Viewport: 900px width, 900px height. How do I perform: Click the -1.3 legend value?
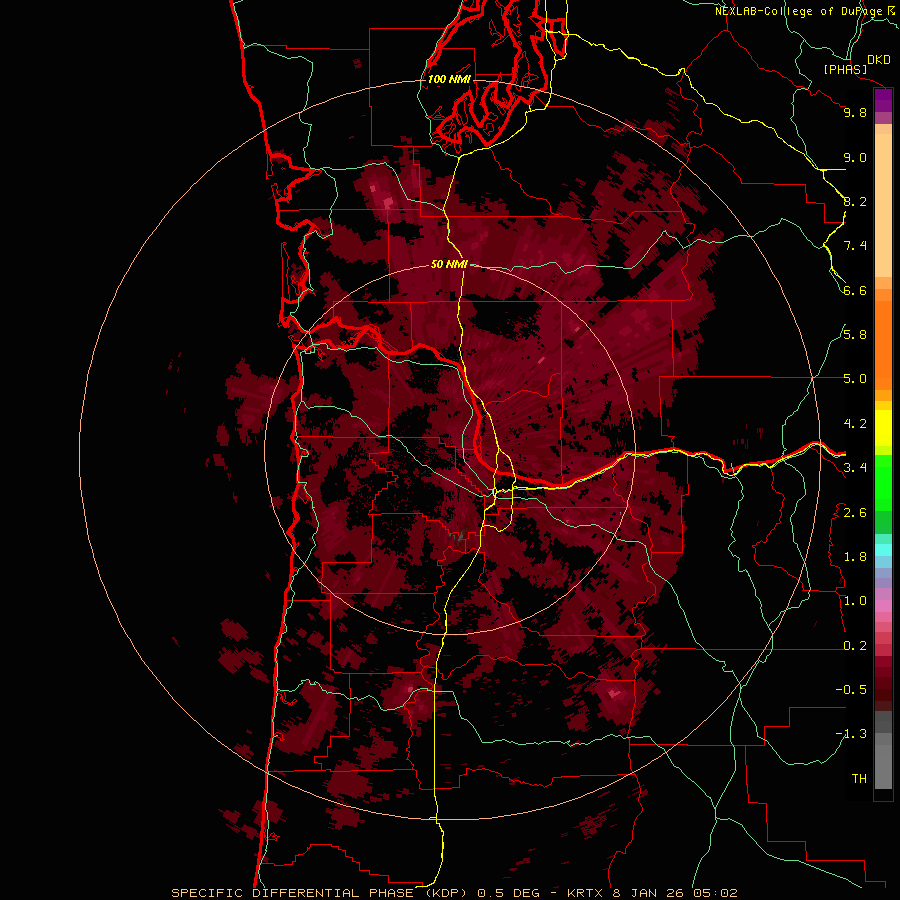coord(851,734)
